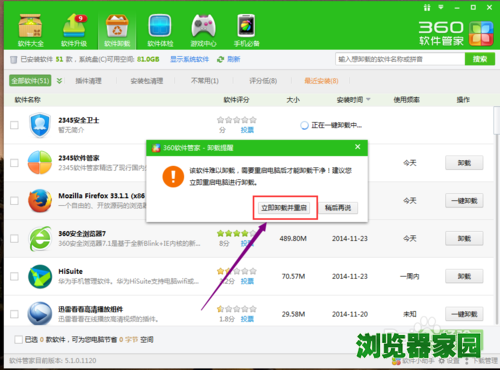Click 投票 for HiSuite
This screenshot has width=500, height=370.
click(247, 281)
